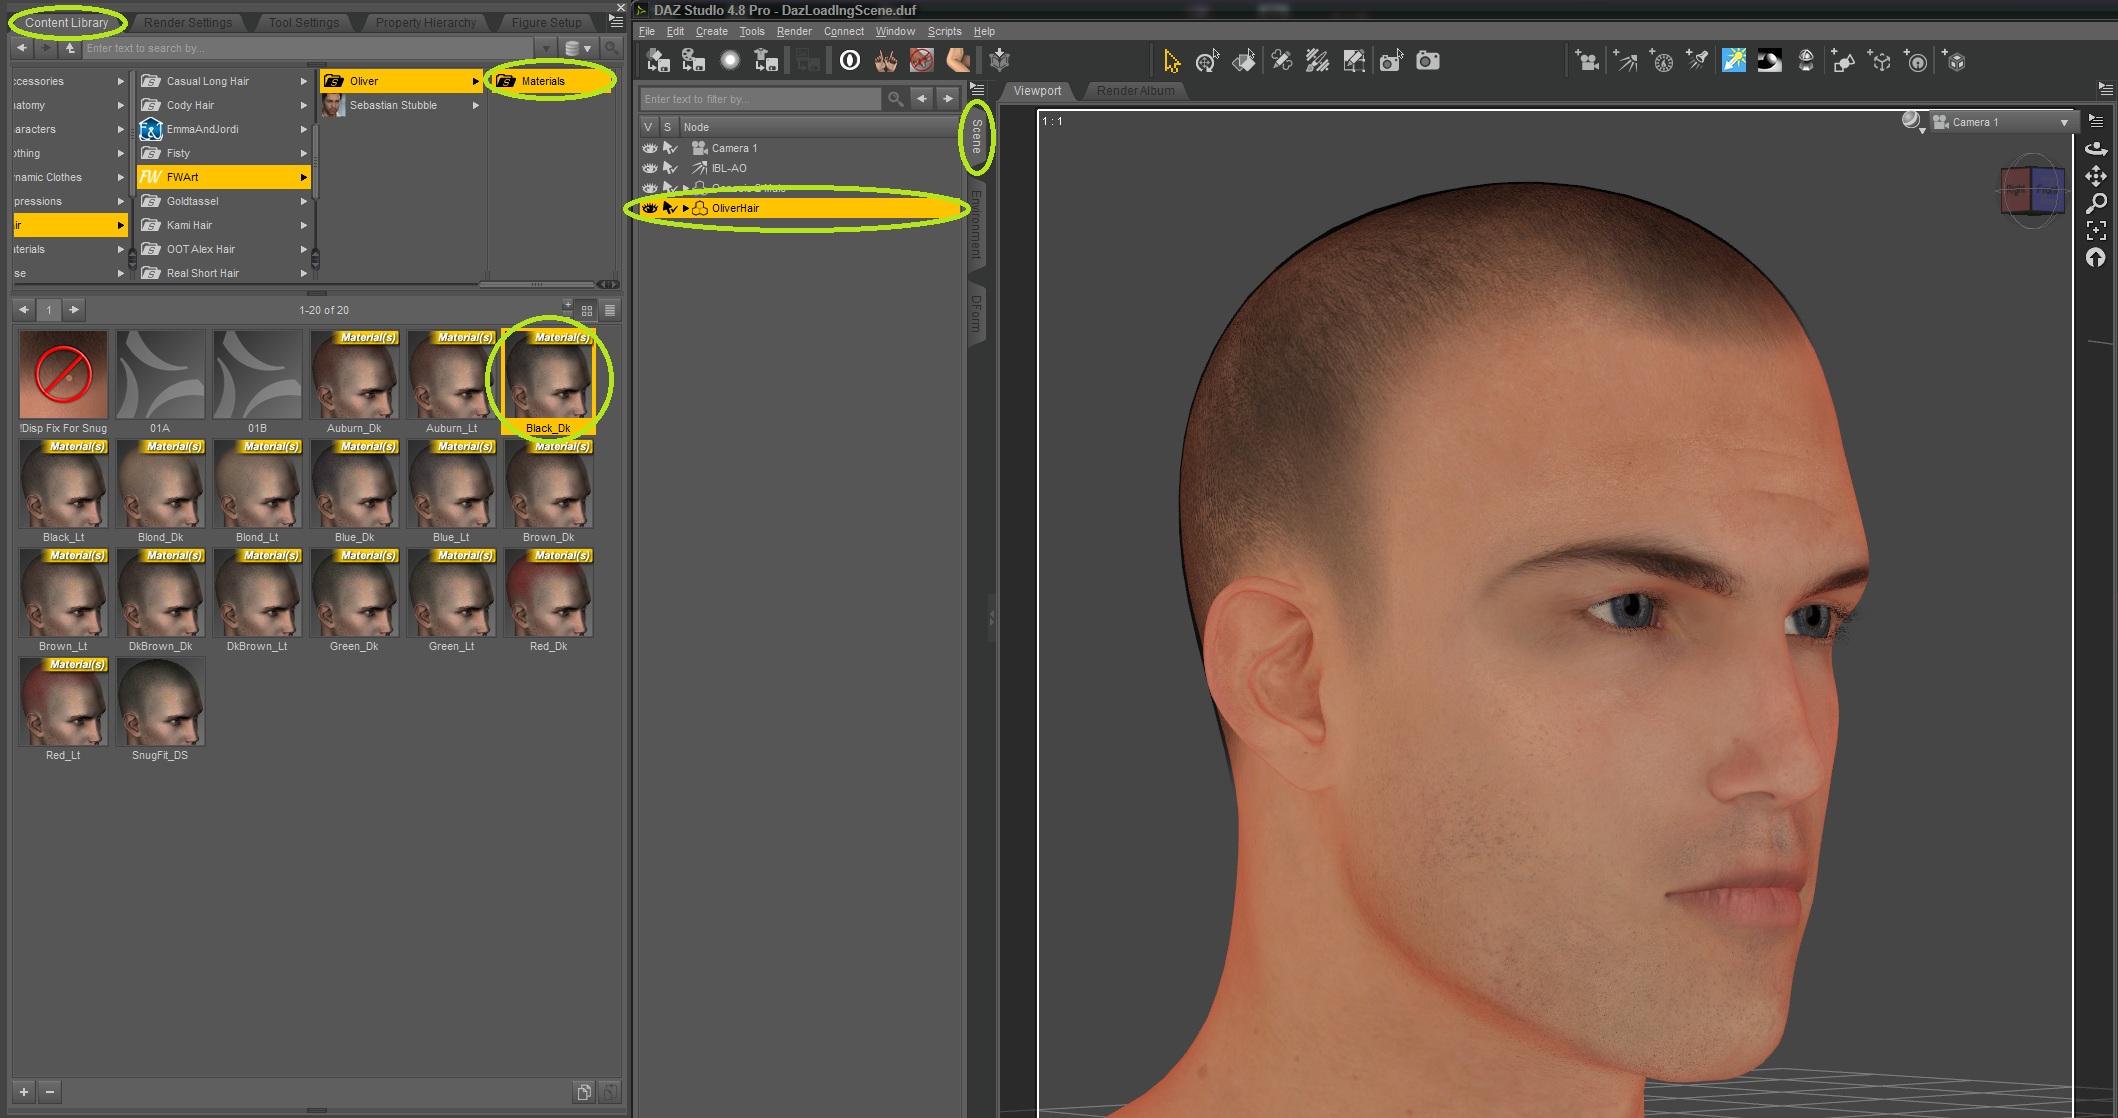Click the viewport Zoom magnifier icon
Image resolution: width=2118 pixels, height=1118 pixels.
tap(2096, 203)
